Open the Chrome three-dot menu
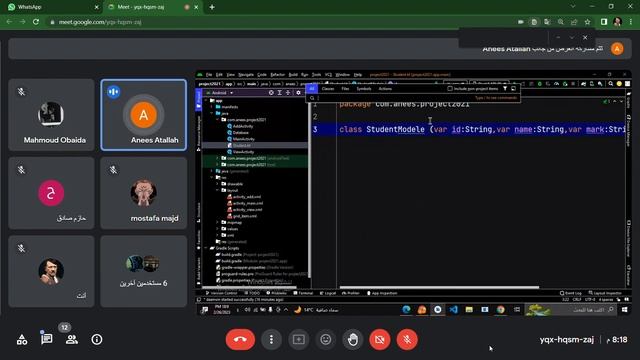Viewport: 640px width, 360px height. [631, 22]
